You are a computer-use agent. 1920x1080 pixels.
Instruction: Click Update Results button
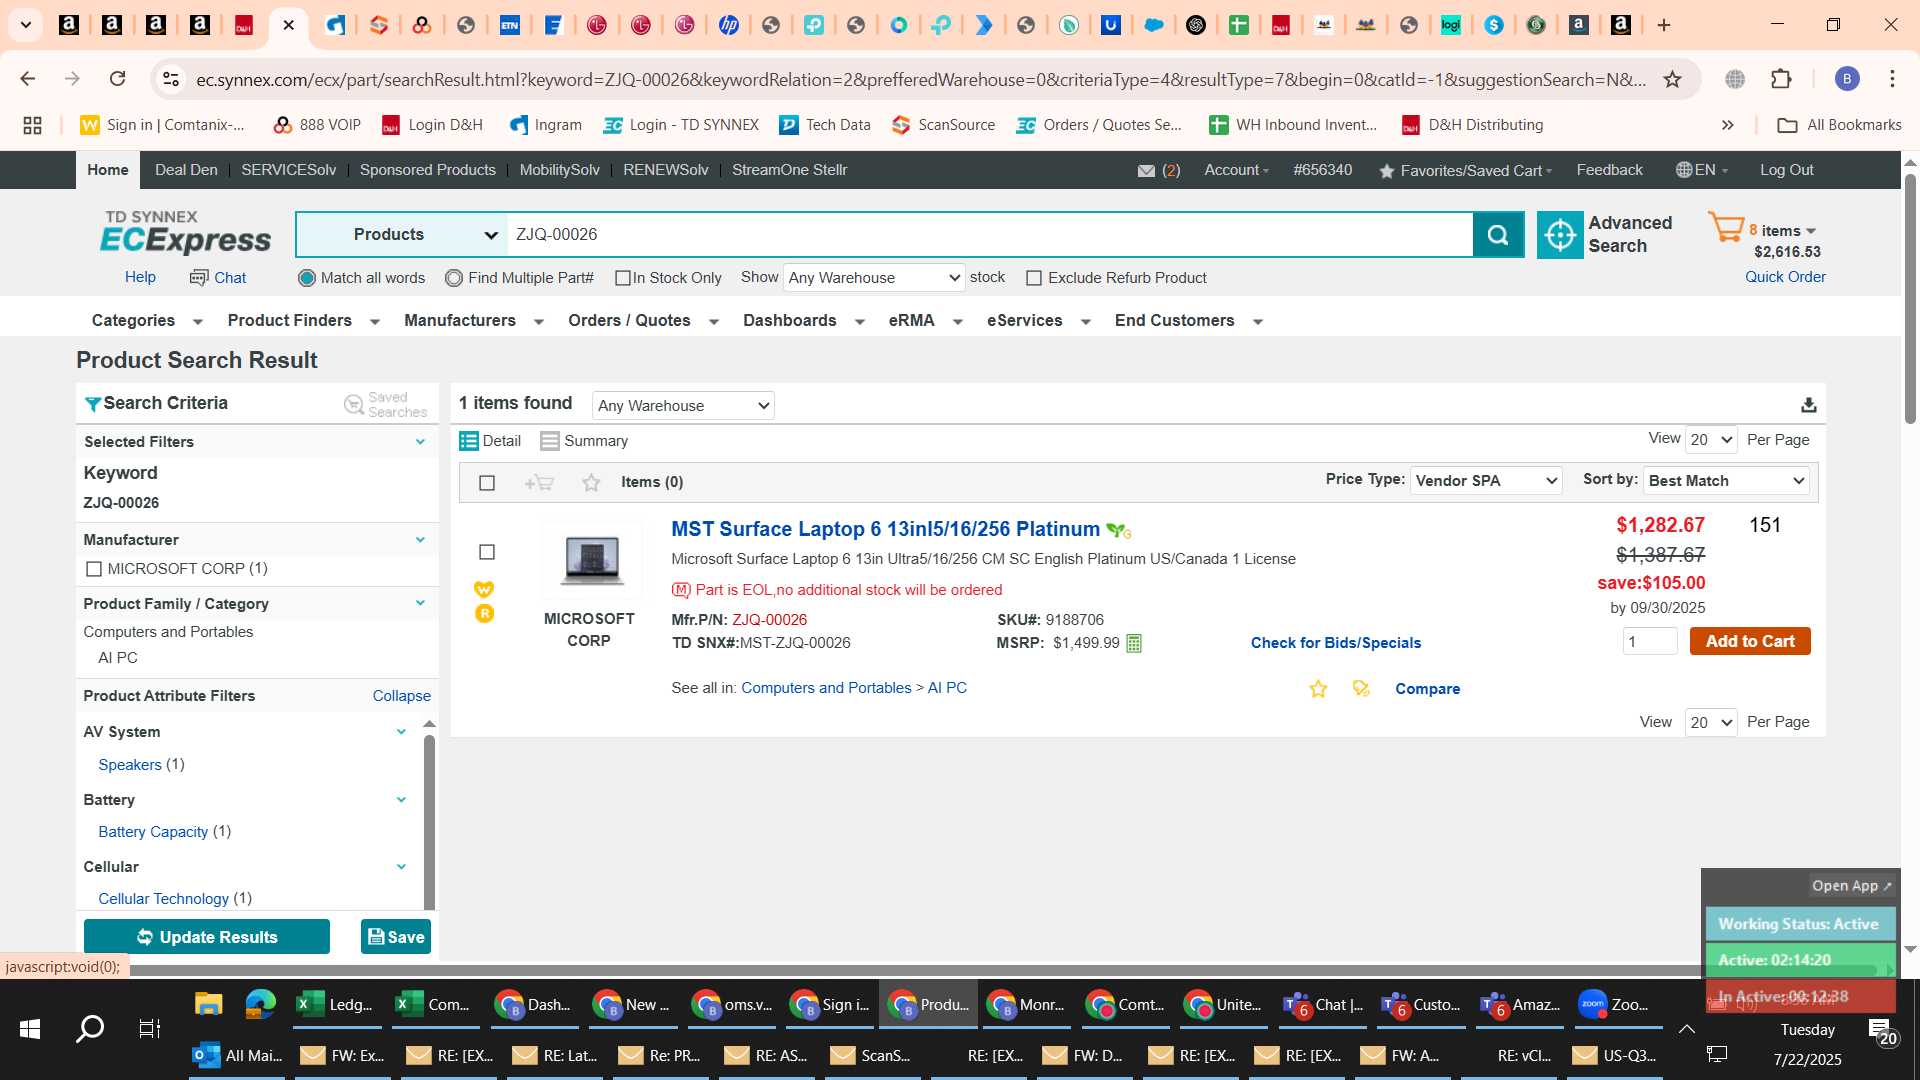tap(207, 937)
